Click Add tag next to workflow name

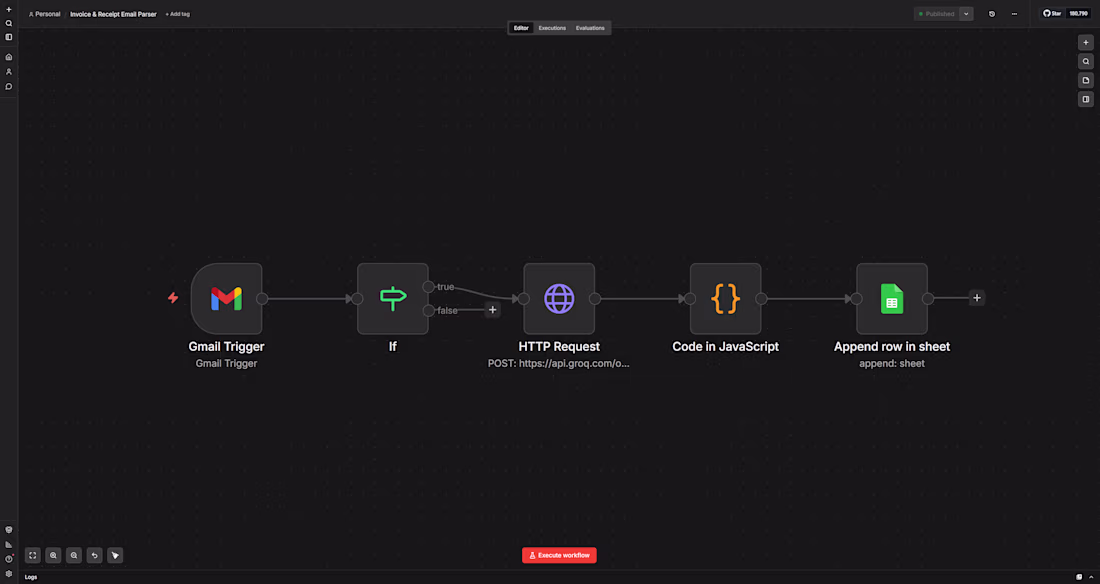coord(177,14)
